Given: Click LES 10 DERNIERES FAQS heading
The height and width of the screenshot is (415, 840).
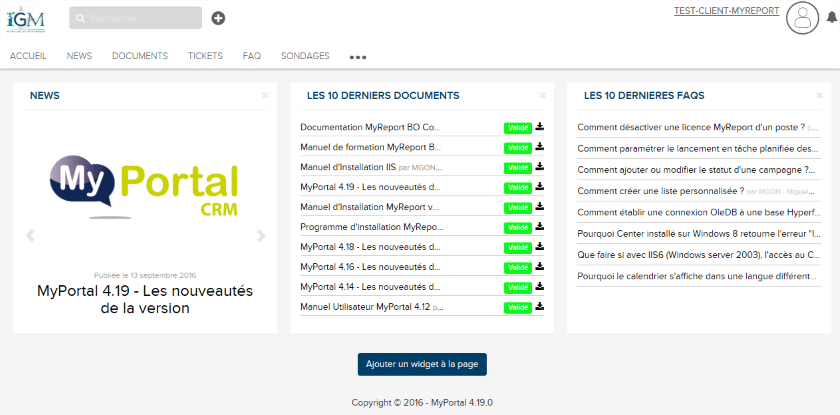Looking at the screenshot, I should [644, 96].
